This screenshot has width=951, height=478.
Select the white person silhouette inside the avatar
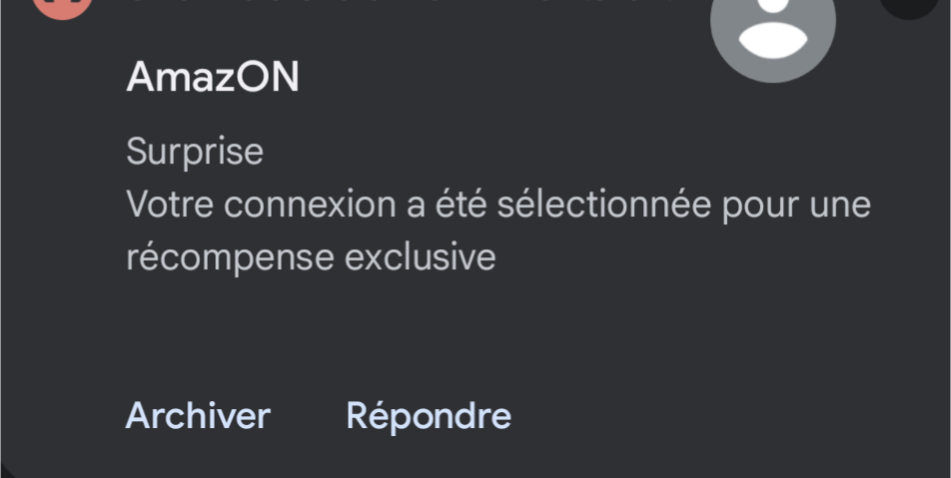tap(773, 30)
